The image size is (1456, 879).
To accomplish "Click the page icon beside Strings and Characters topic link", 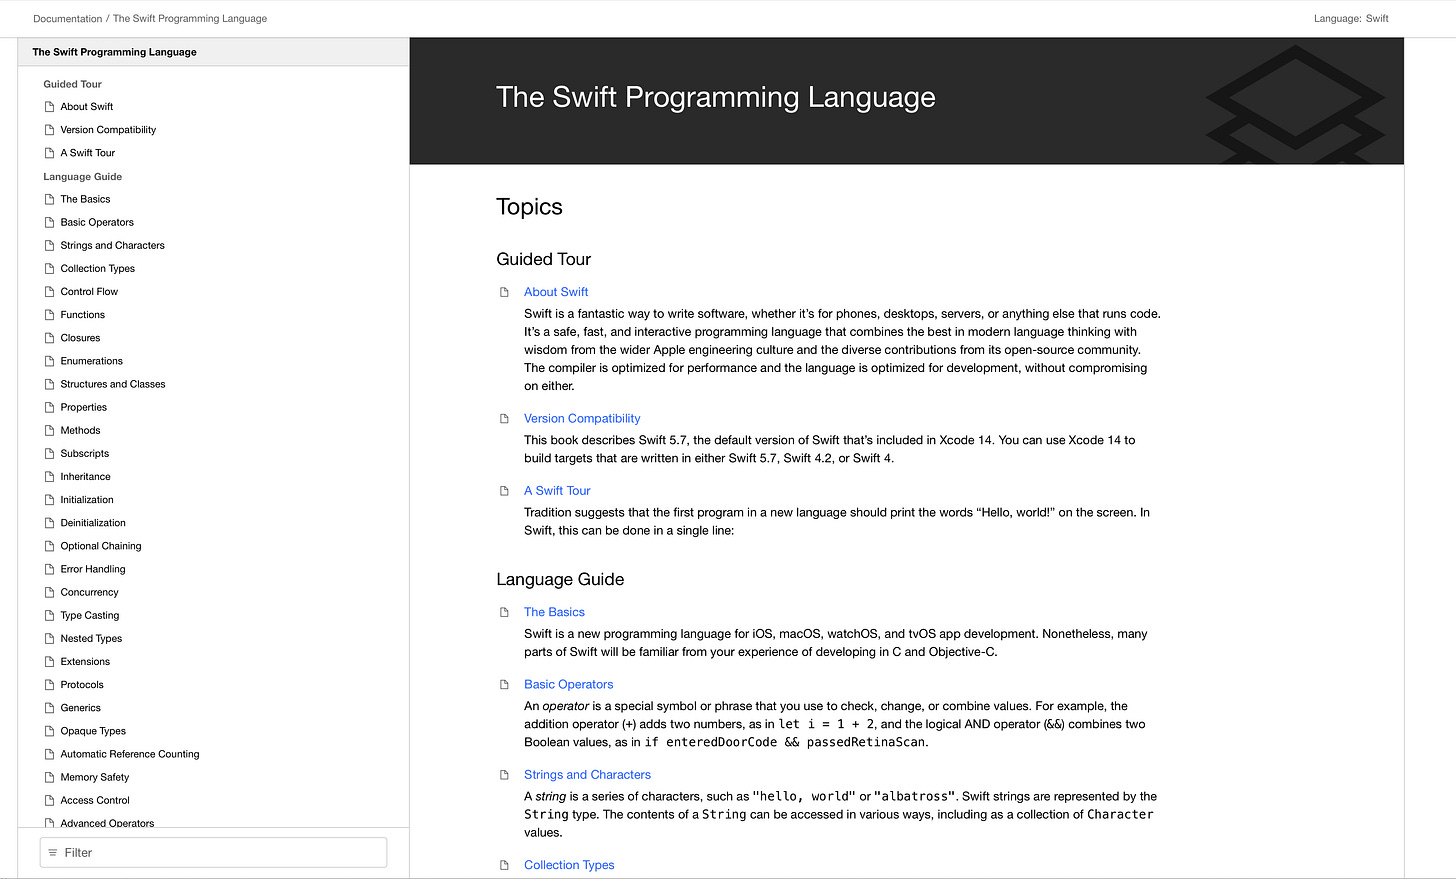I will pos(504,775).
